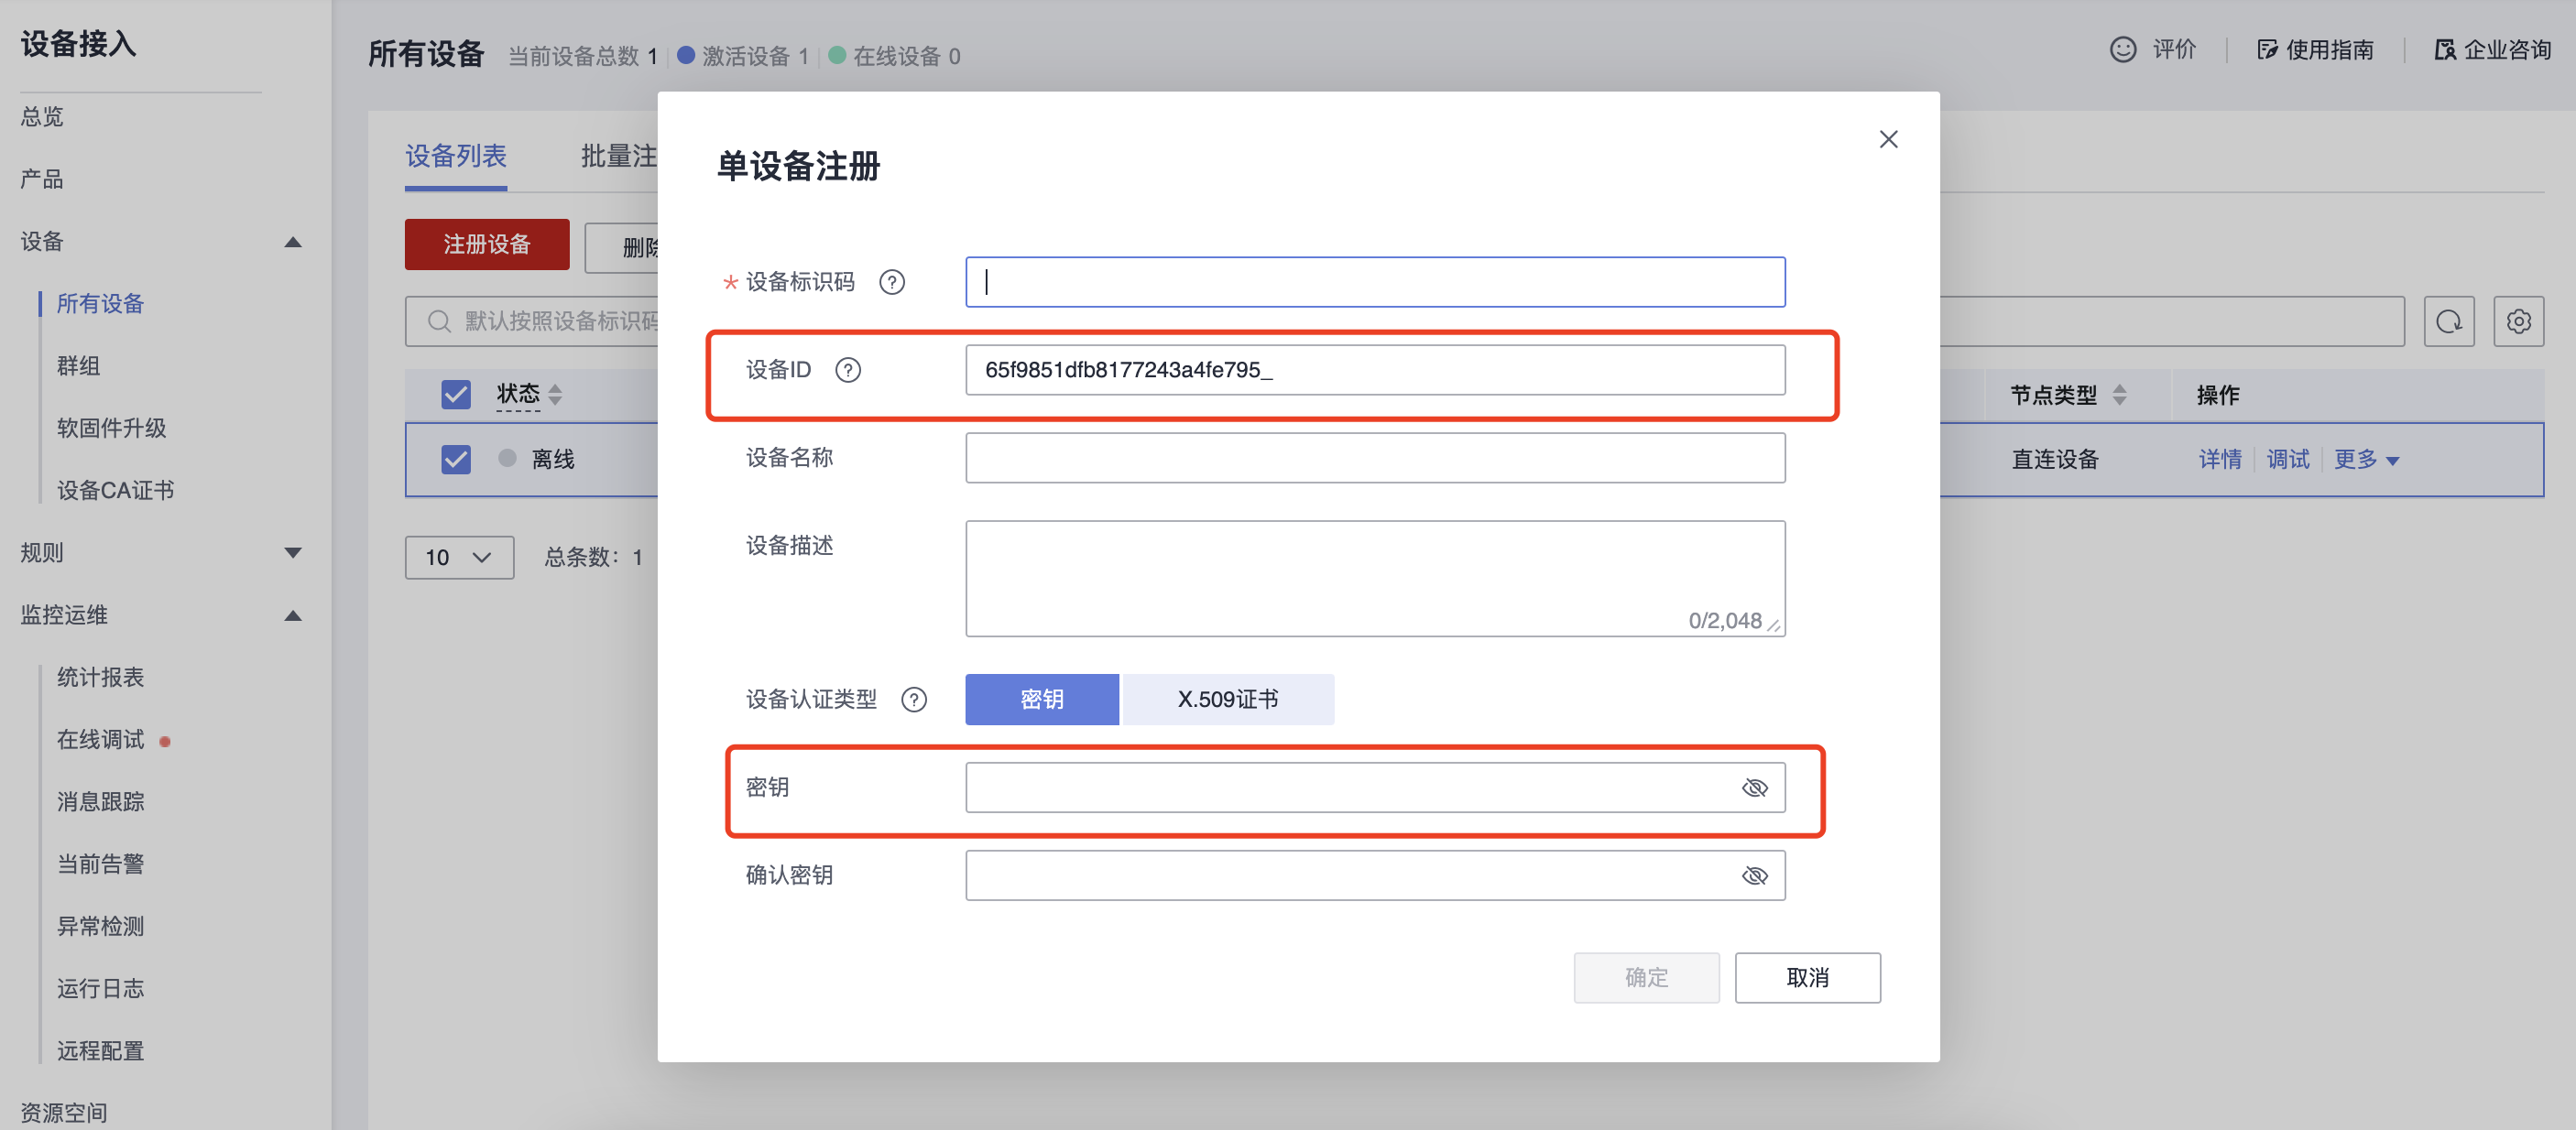
Task: Click the search magnifier icon
Action: point(439,321)
